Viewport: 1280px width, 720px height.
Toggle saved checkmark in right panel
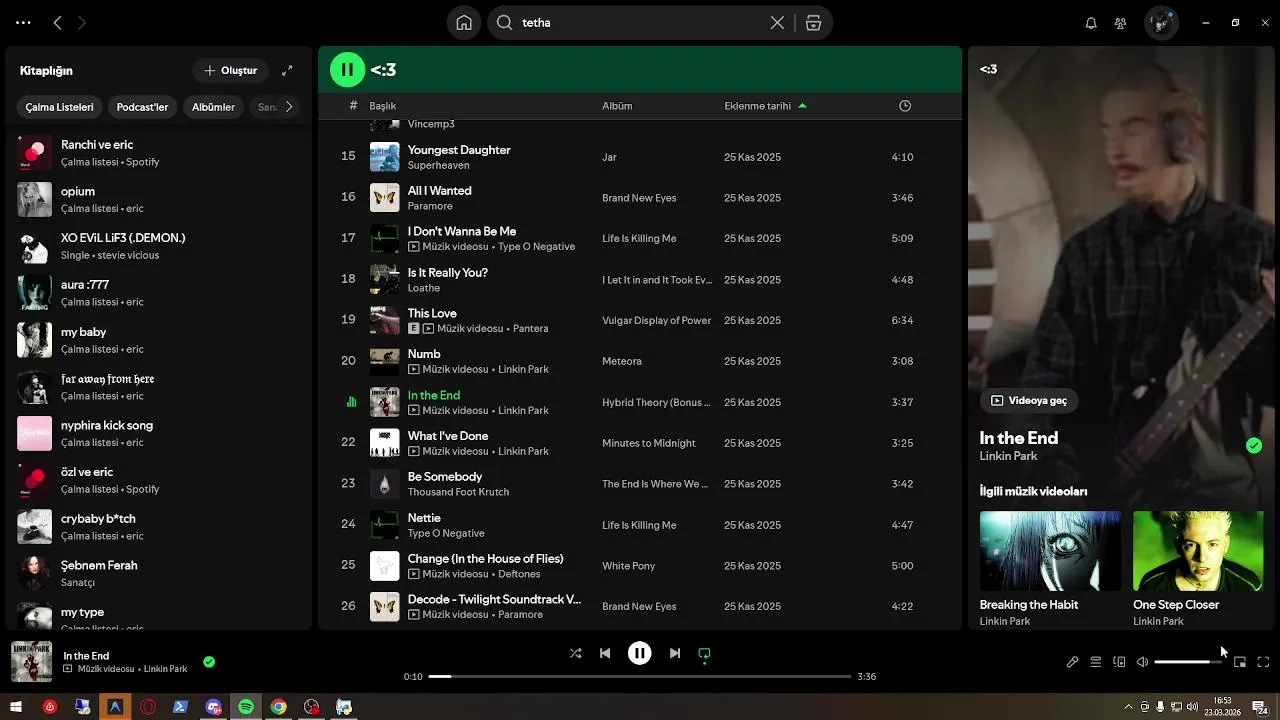(x=1254, y=446)
